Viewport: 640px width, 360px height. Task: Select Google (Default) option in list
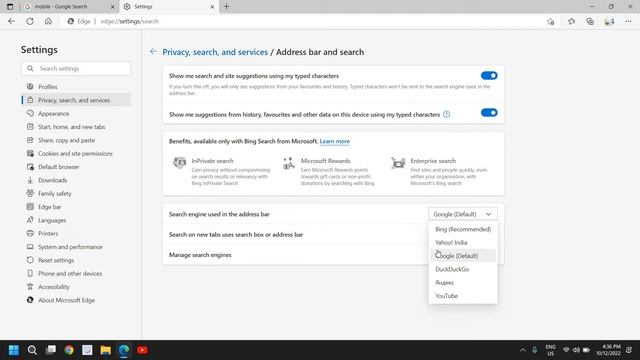tap(463, 256)
